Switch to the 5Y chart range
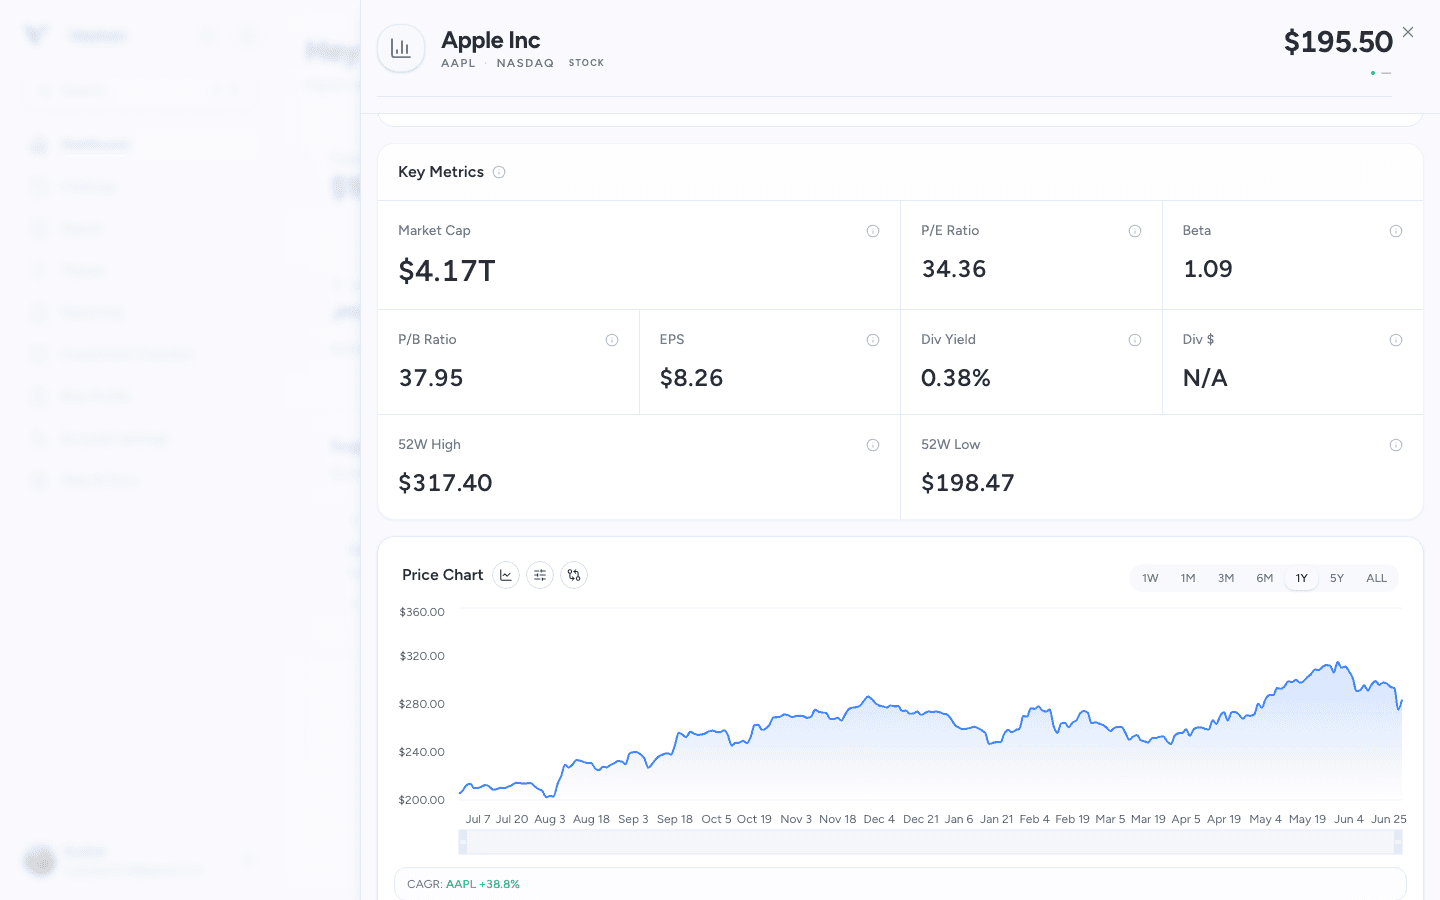 pos(1337,578)
